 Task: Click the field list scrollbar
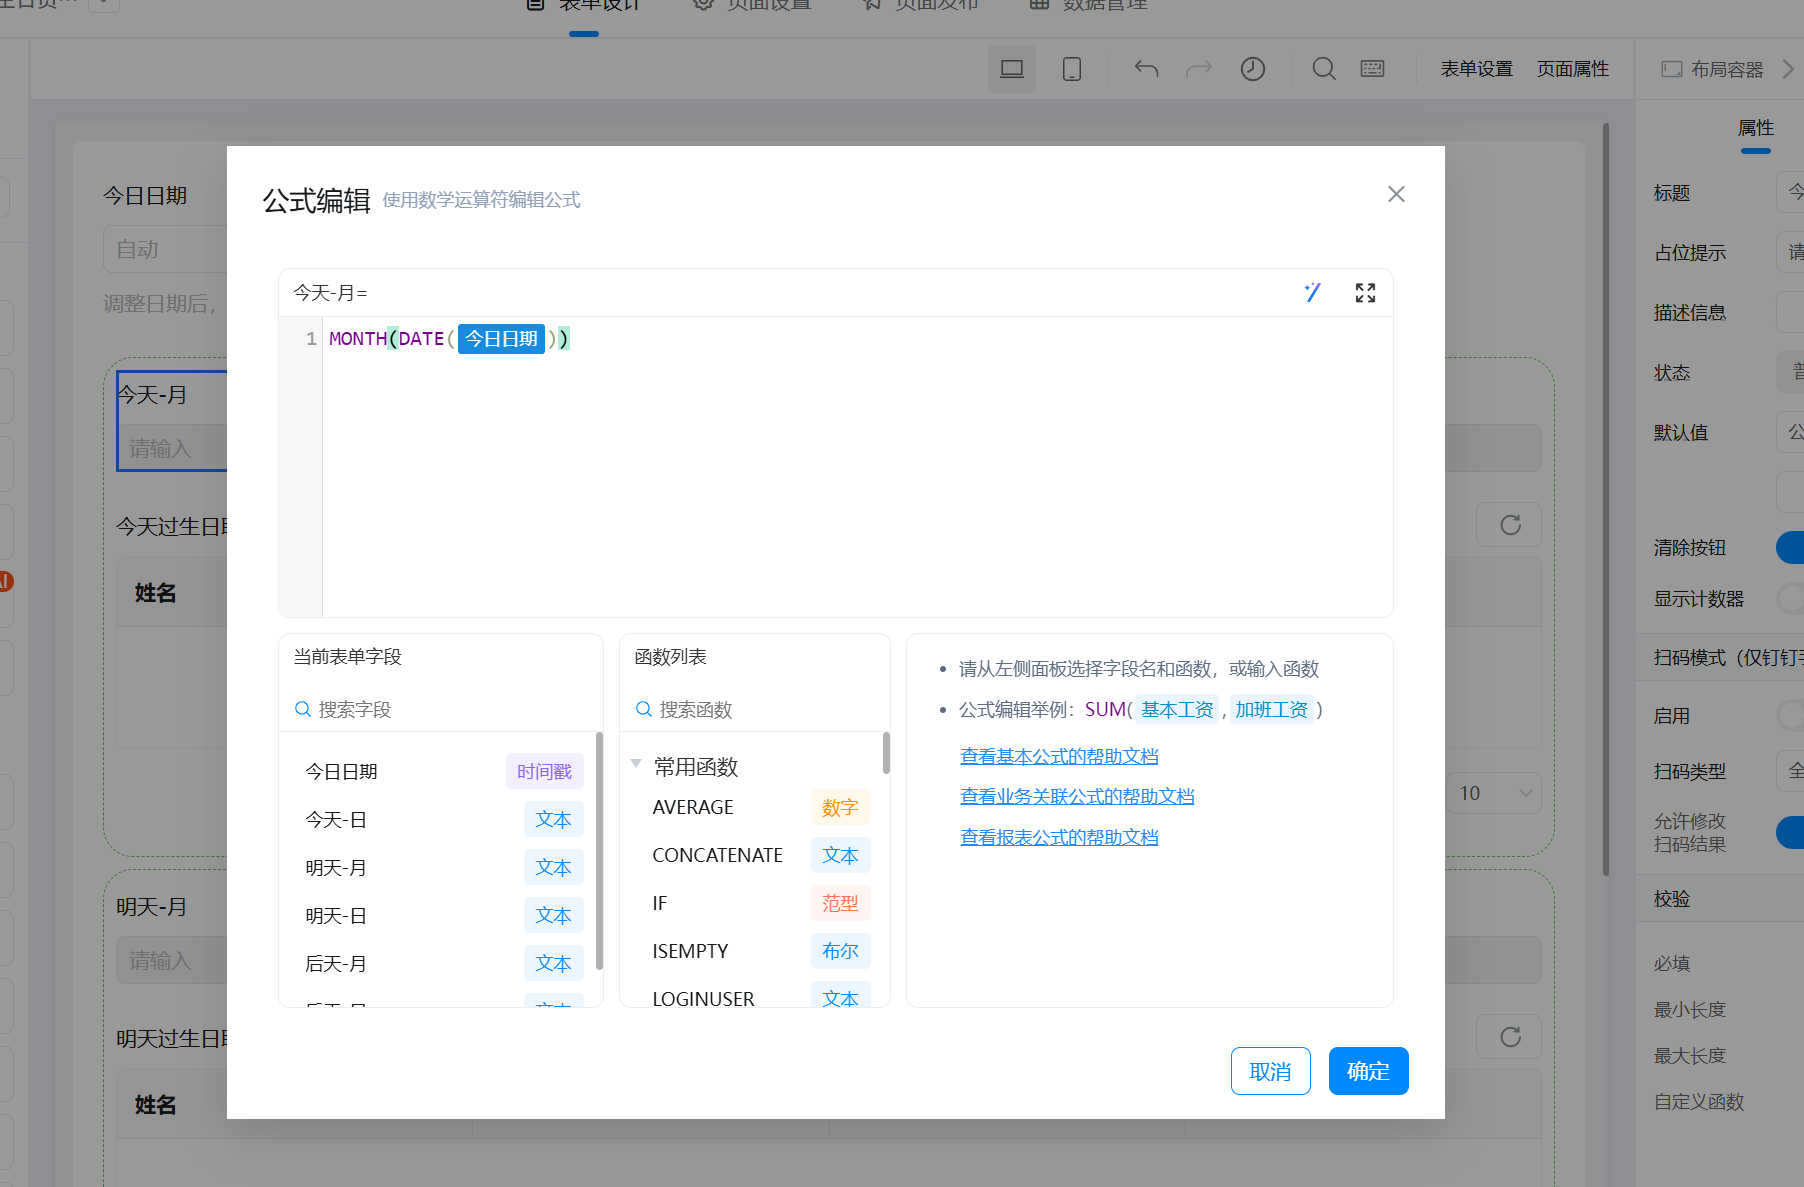pos(599,850)
